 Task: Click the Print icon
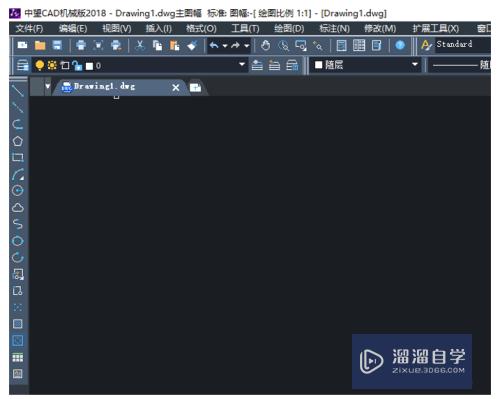[x=81, y=45]
